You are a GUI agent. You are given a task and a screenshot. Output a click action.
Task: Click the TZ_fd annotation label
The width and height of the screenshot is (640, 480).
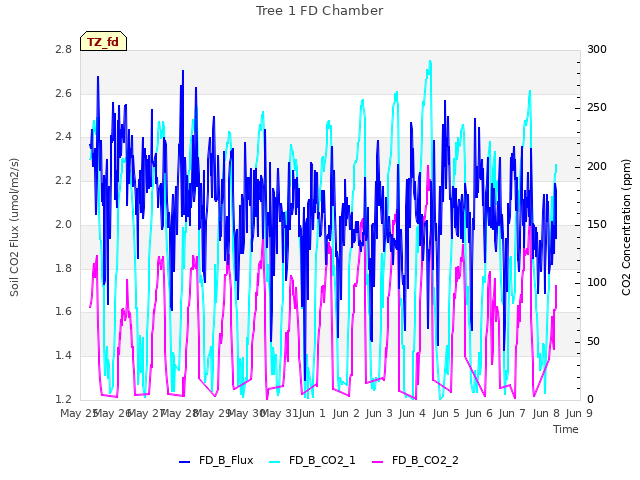(103, 42)
